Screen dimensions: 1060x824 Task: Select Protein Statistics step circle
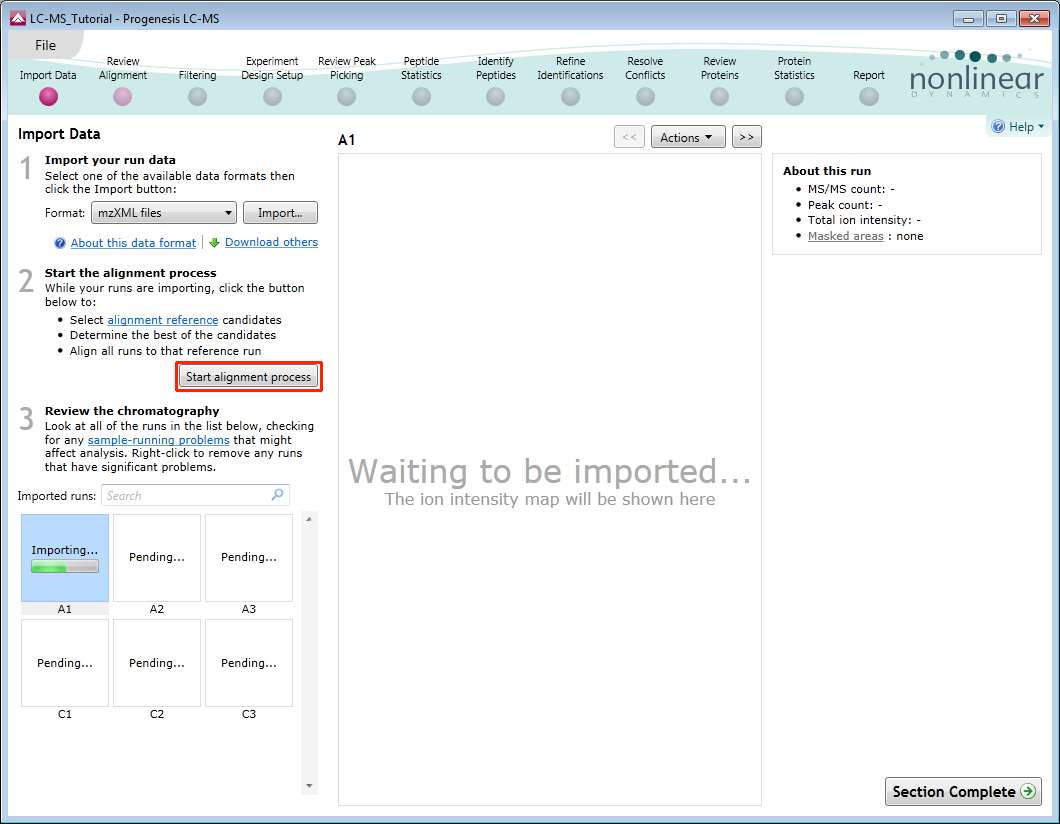point(794,97)
